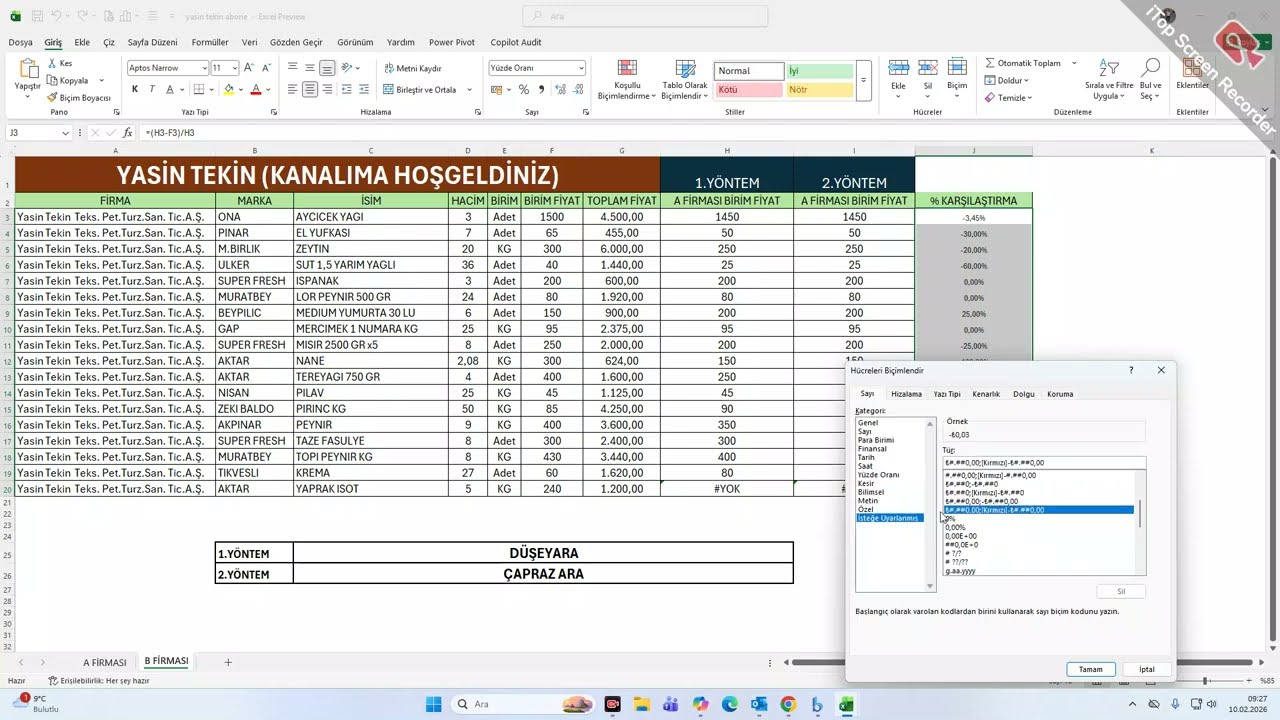1280x720 pixels.
Task: Apply the comma thousands separator style
Action: (540, 90)
